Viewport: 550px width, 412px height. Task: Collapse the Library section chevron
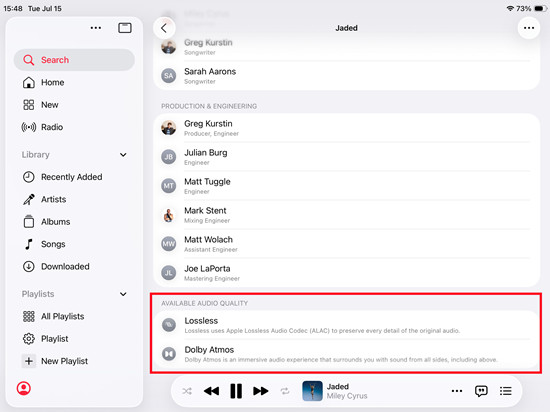point(123,155)
